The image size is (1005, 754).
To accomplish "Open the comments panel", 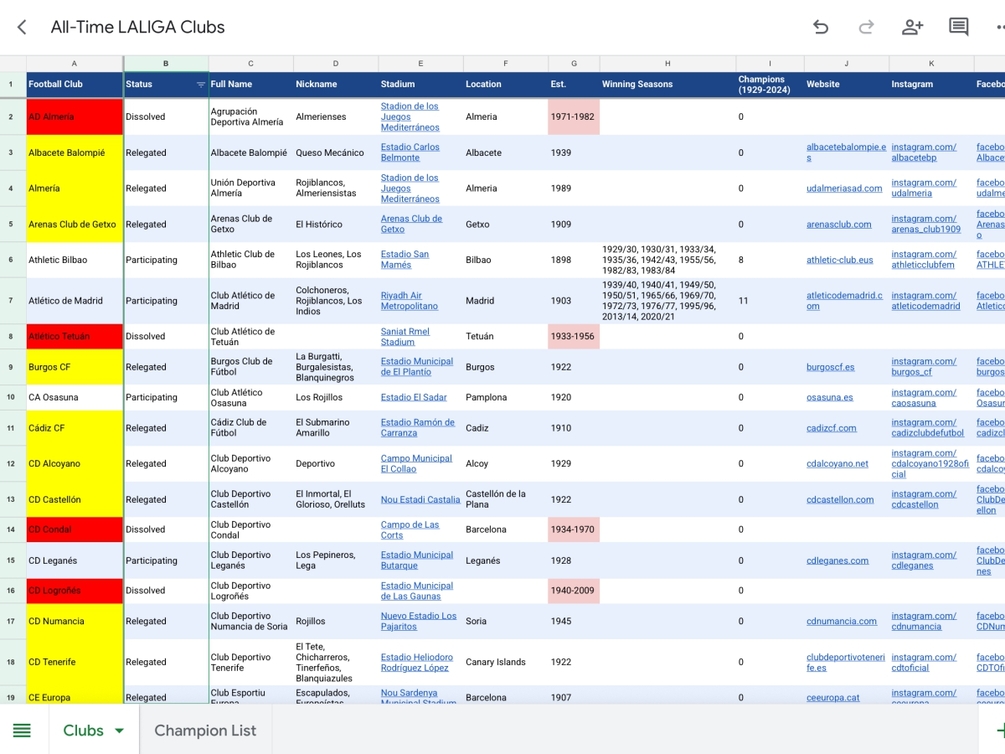I will tap(958, 27).
